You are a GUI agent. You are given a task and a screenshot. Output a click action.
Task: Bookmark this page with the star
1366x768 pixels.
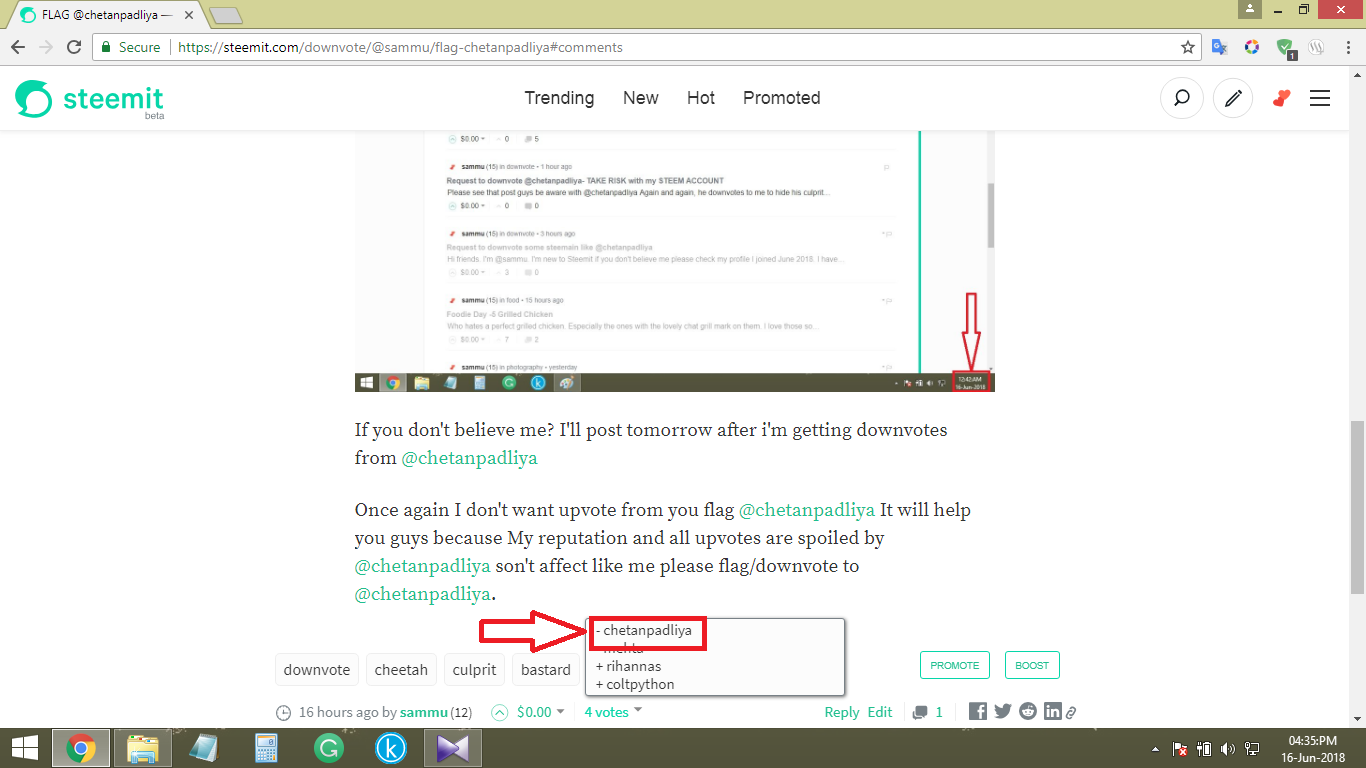(1188, 47)
